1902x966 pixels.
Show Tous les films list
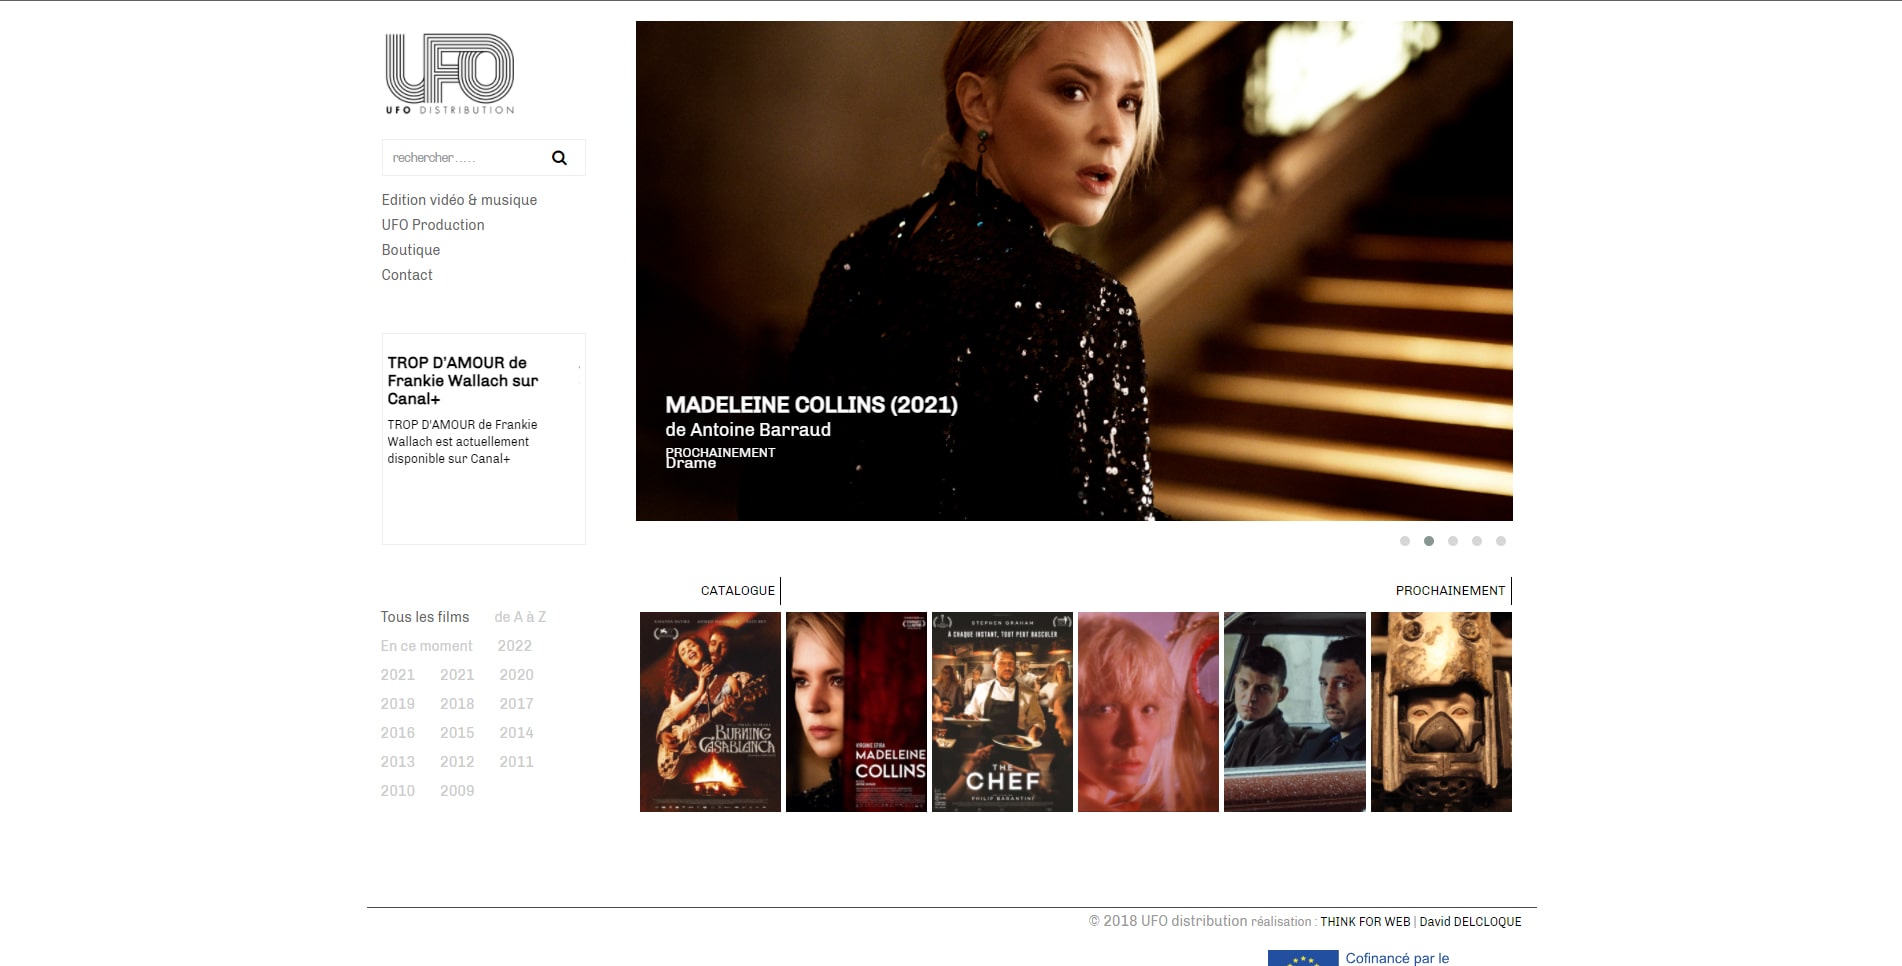(425, 617)
